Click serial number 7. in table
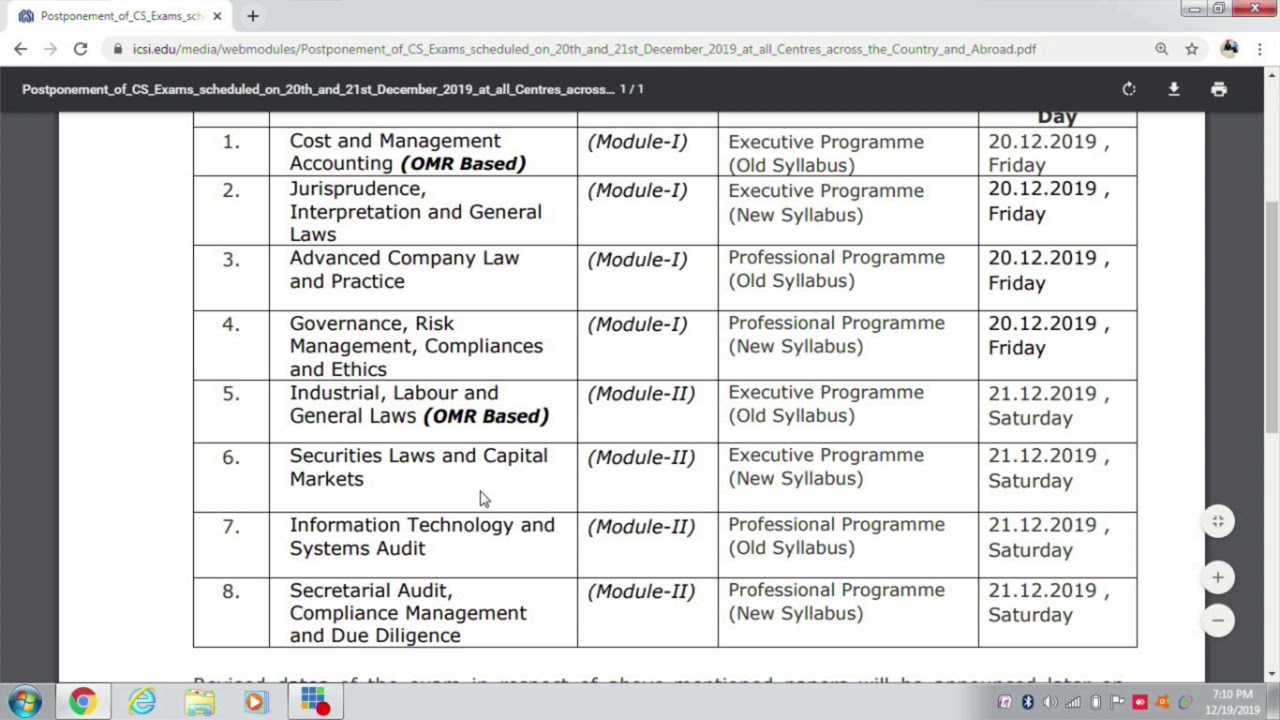 click(231, 526)
